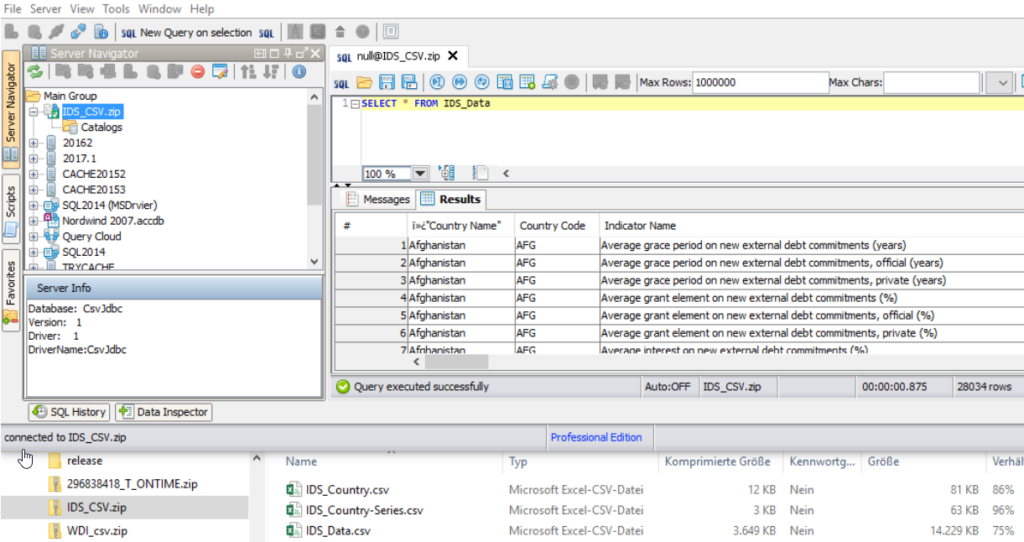
Task: Click the Data Inspector button
Action: (164, 412)
